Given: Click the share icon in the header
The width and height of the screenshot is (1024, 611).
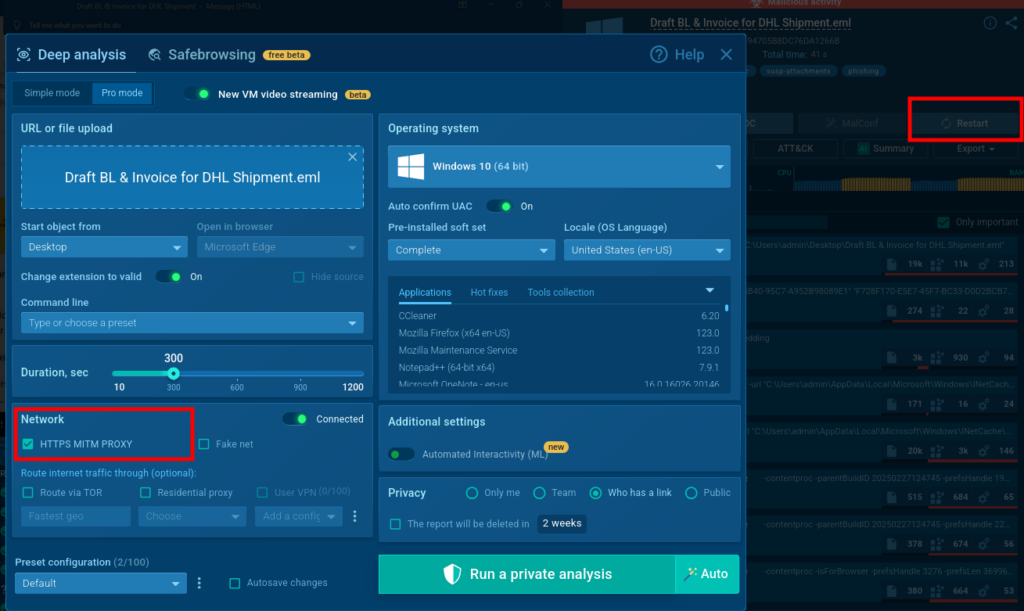Looking at the screenshot, I should click(x=1011, y=23).
